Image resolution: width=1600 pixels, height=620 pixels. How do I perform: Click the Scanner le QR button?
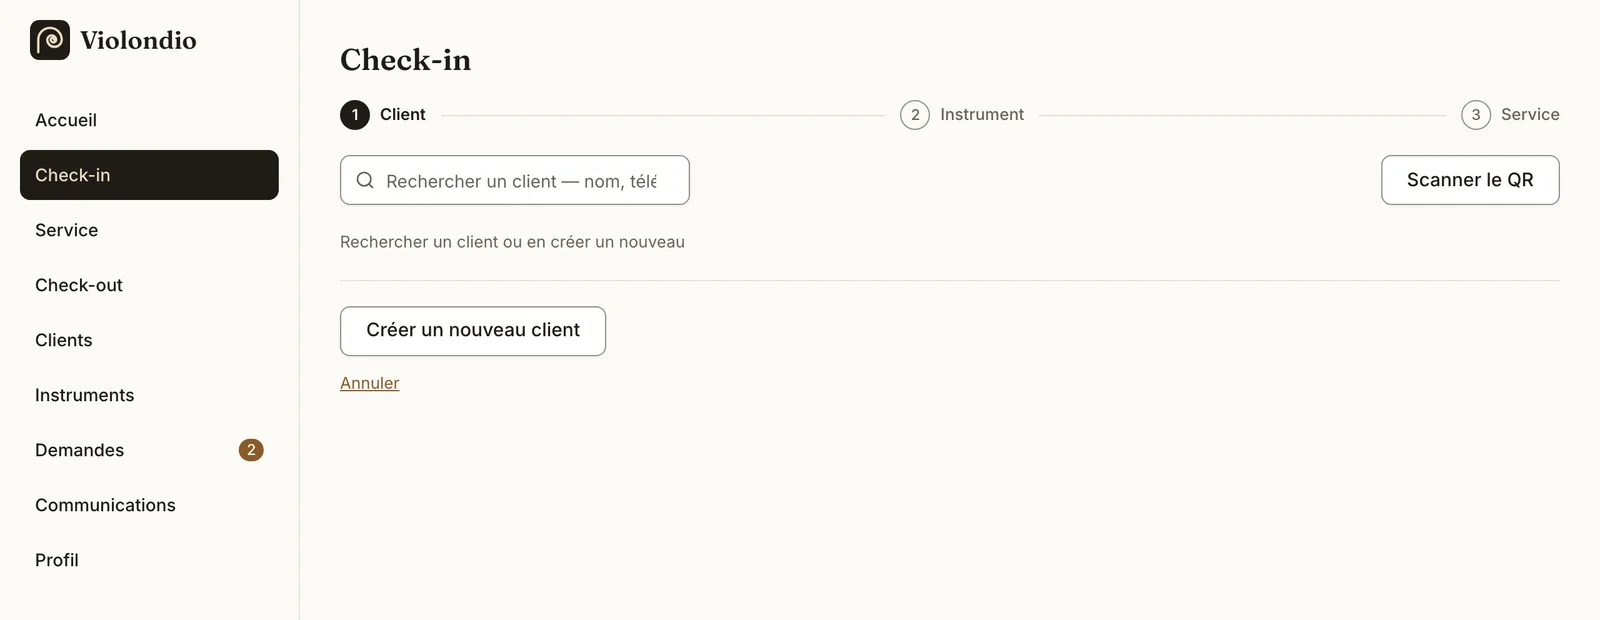(x=1470, y=180)
